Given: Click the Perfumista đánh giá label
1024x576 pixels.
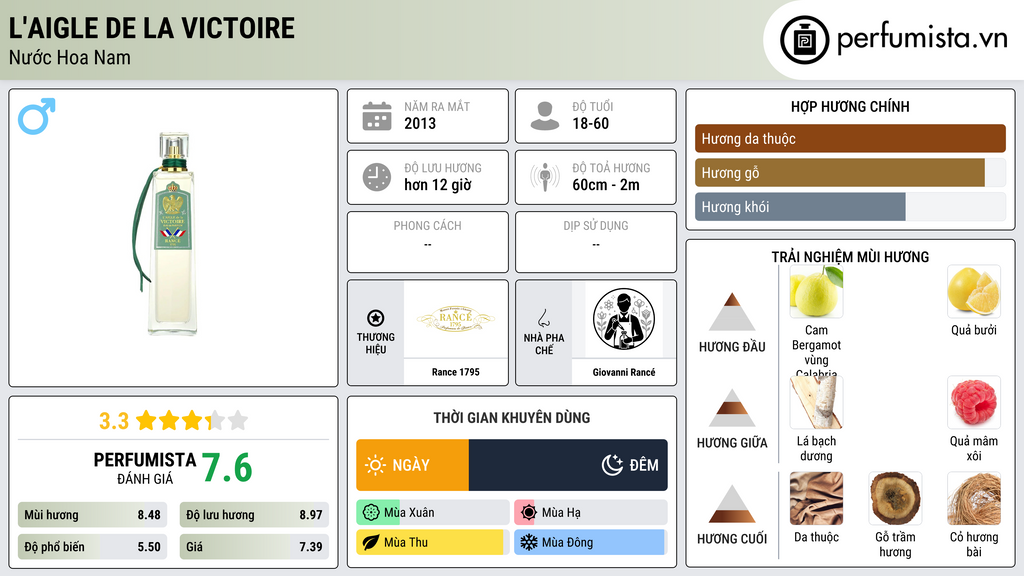Looking at the screenshot, I should click(x=145, y=469).
